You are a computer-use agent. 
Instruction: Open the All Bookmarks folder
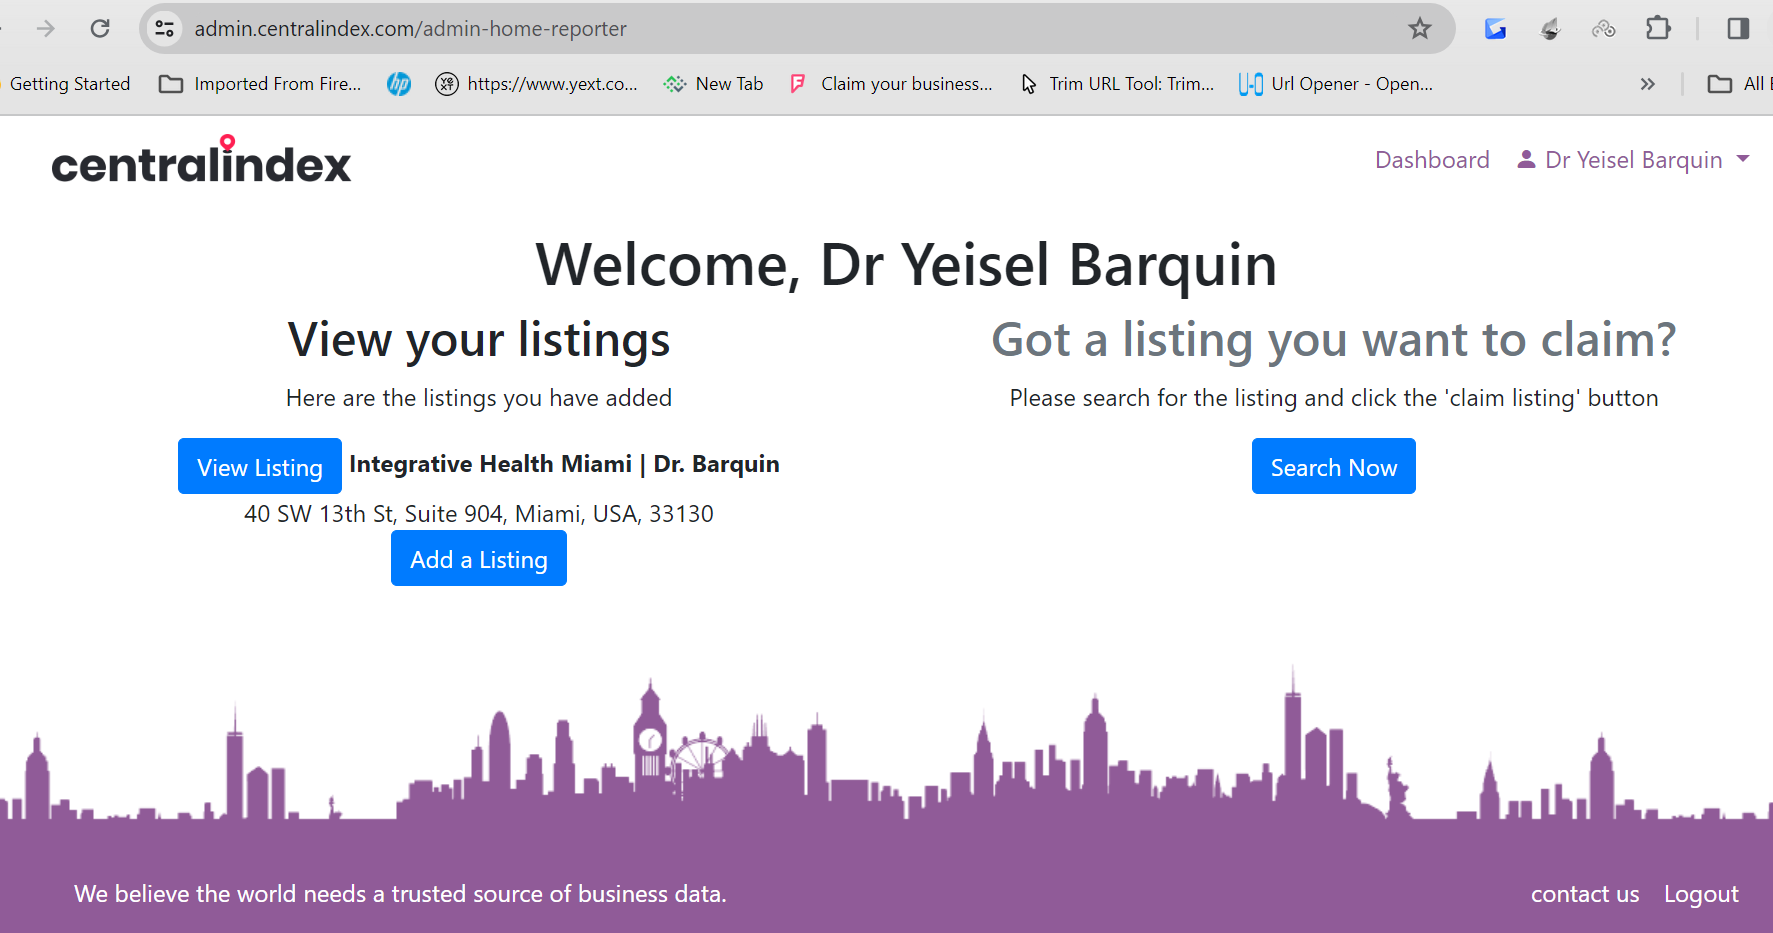pyautogui.click(x=1739, y=84)
